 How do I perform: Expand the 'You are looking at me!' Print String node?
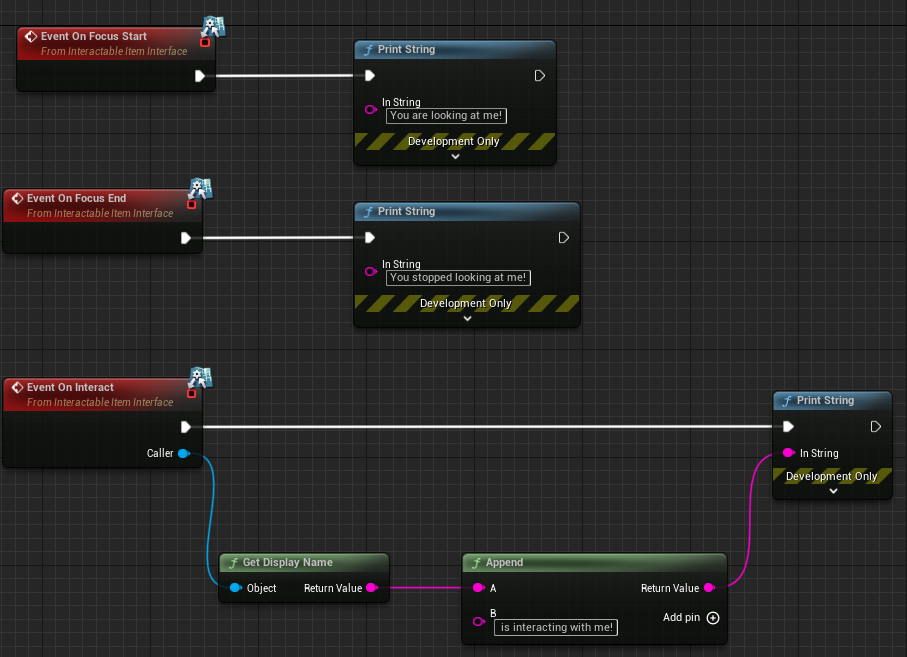point(455,156)
